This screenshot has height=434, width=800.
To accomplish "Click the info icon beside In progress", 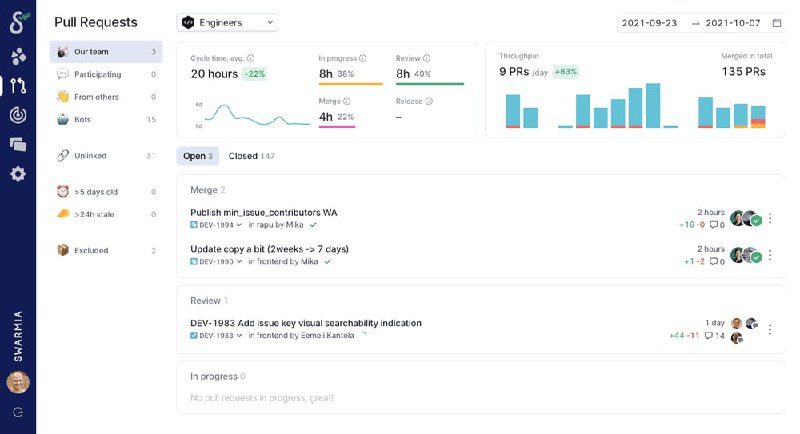I will (x=362, y=58).
